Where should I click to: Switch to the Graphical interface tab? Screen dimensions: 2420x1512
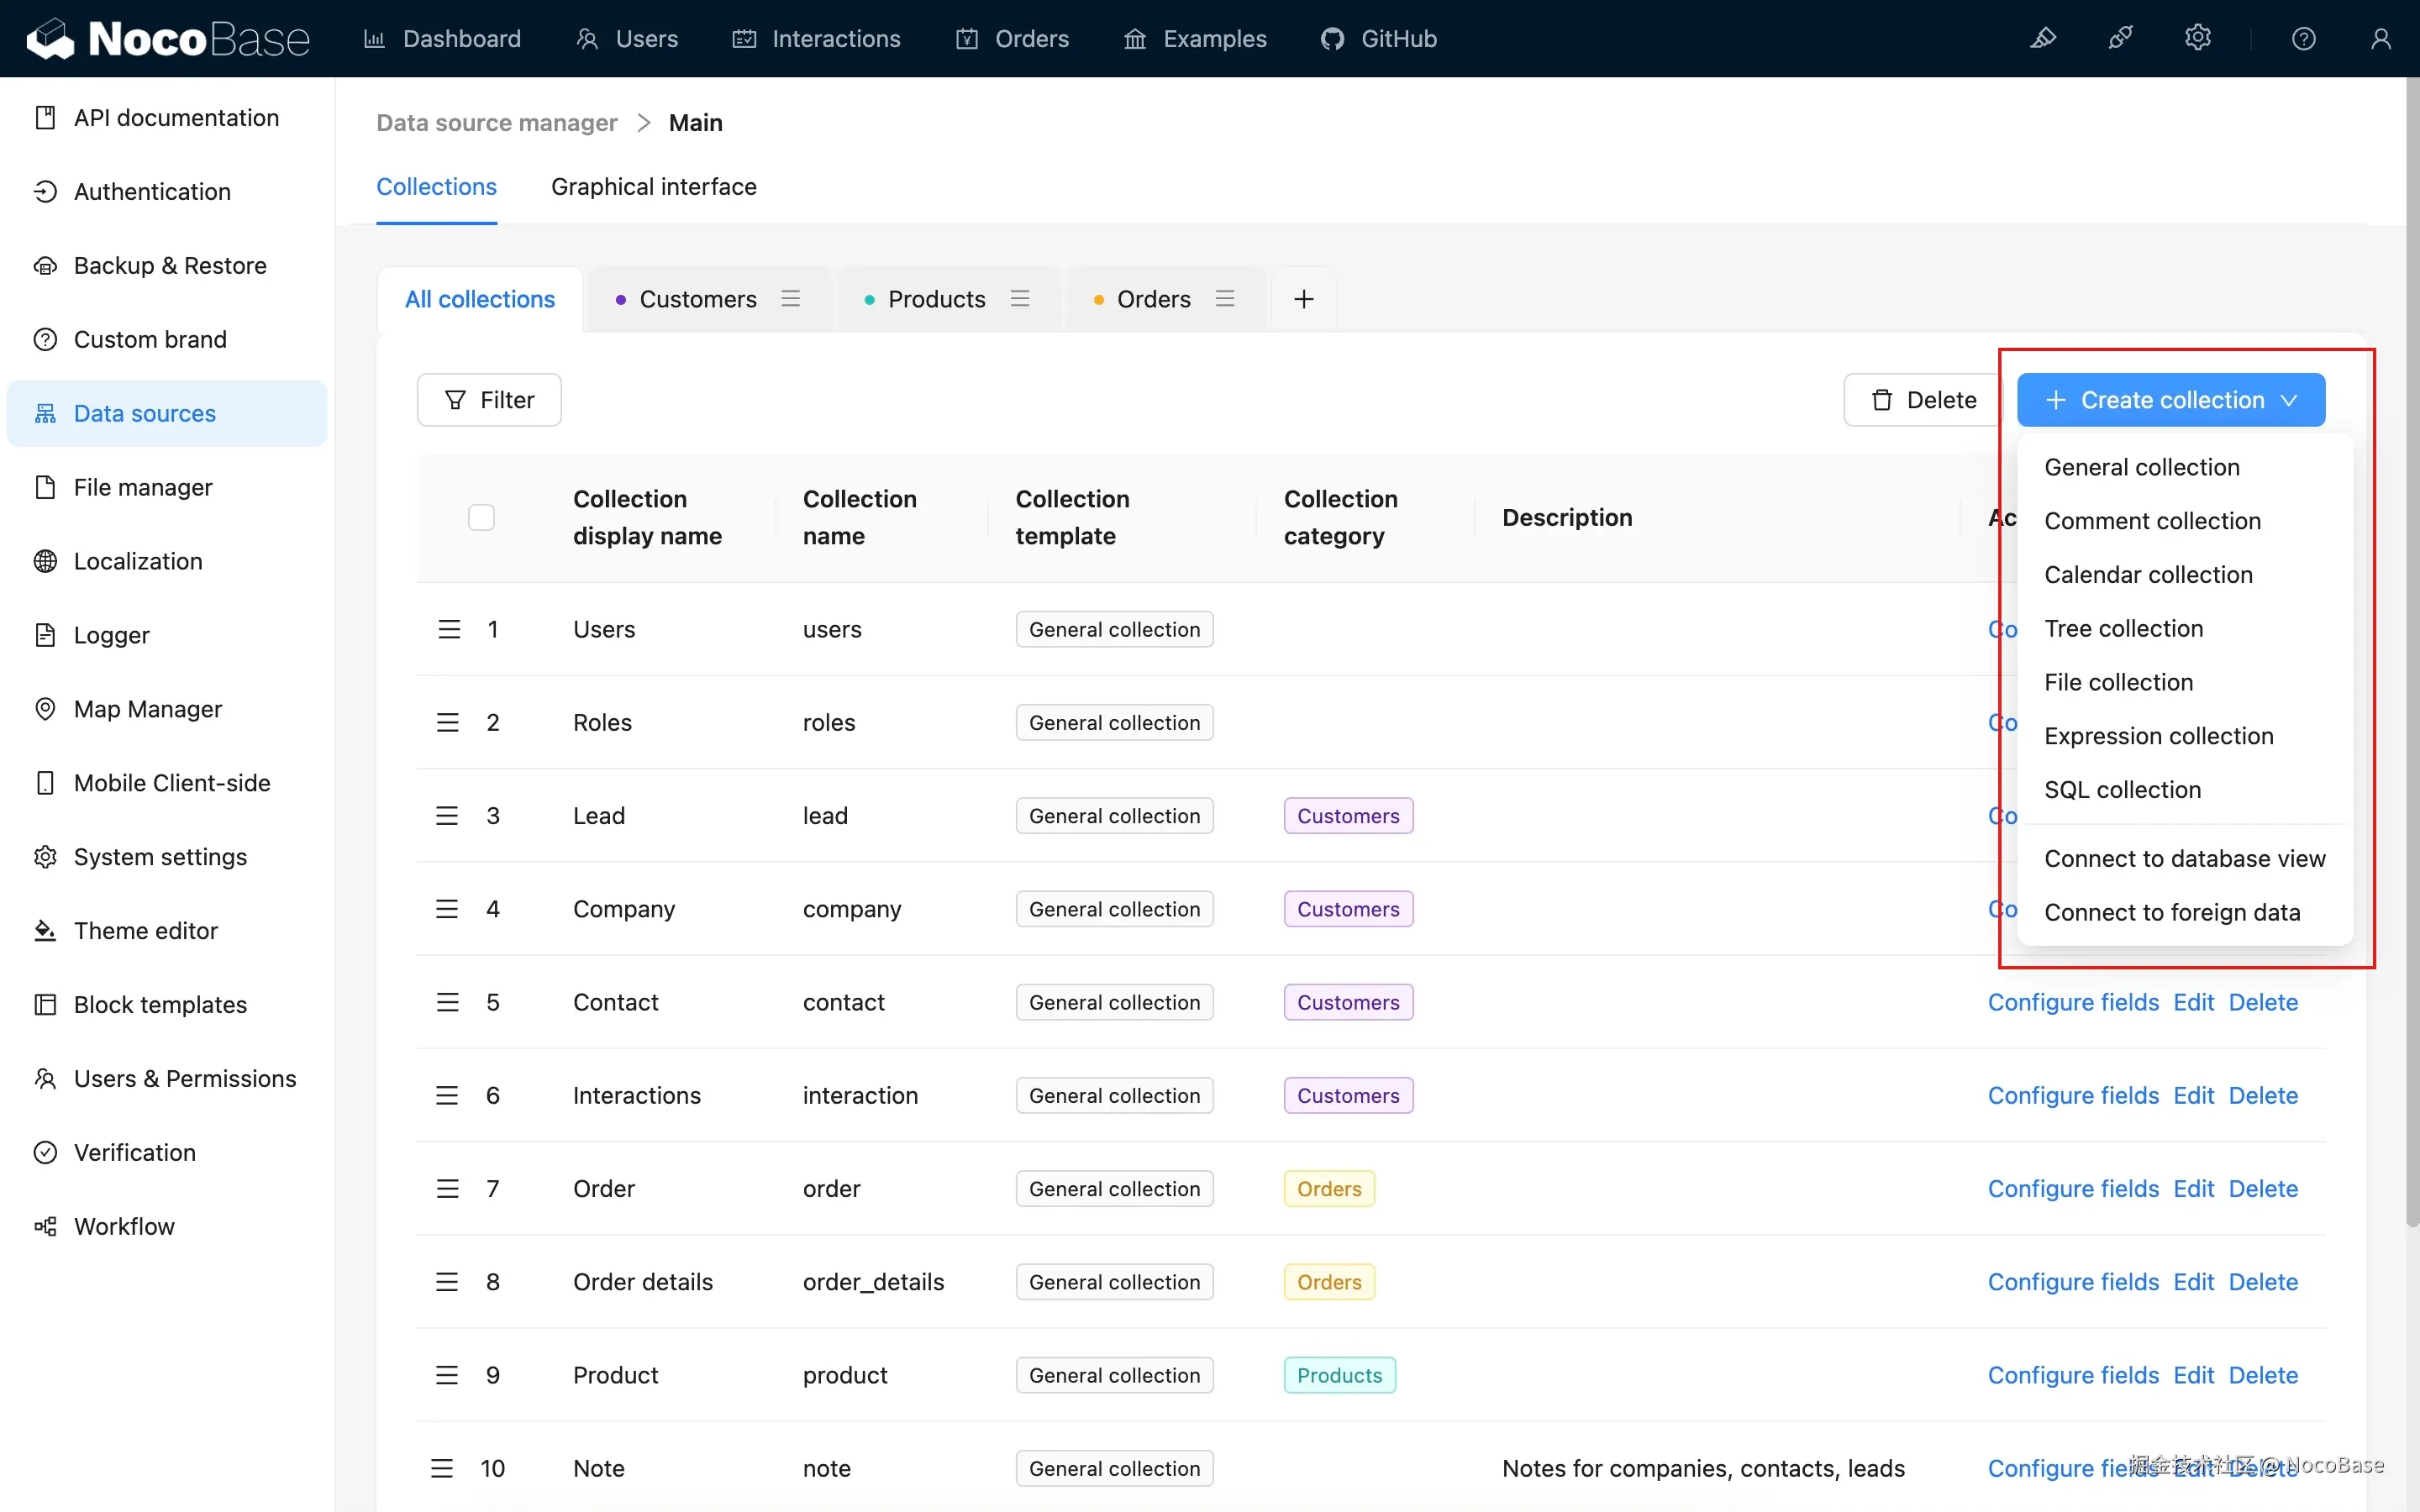653,187
